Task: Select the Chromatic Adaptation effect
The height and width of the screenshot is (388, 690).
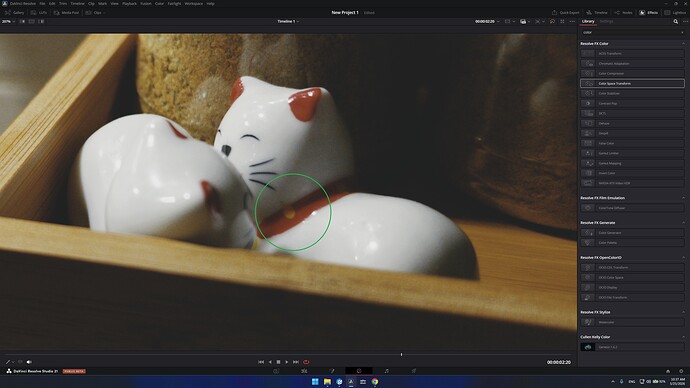Action: [632, 64]
